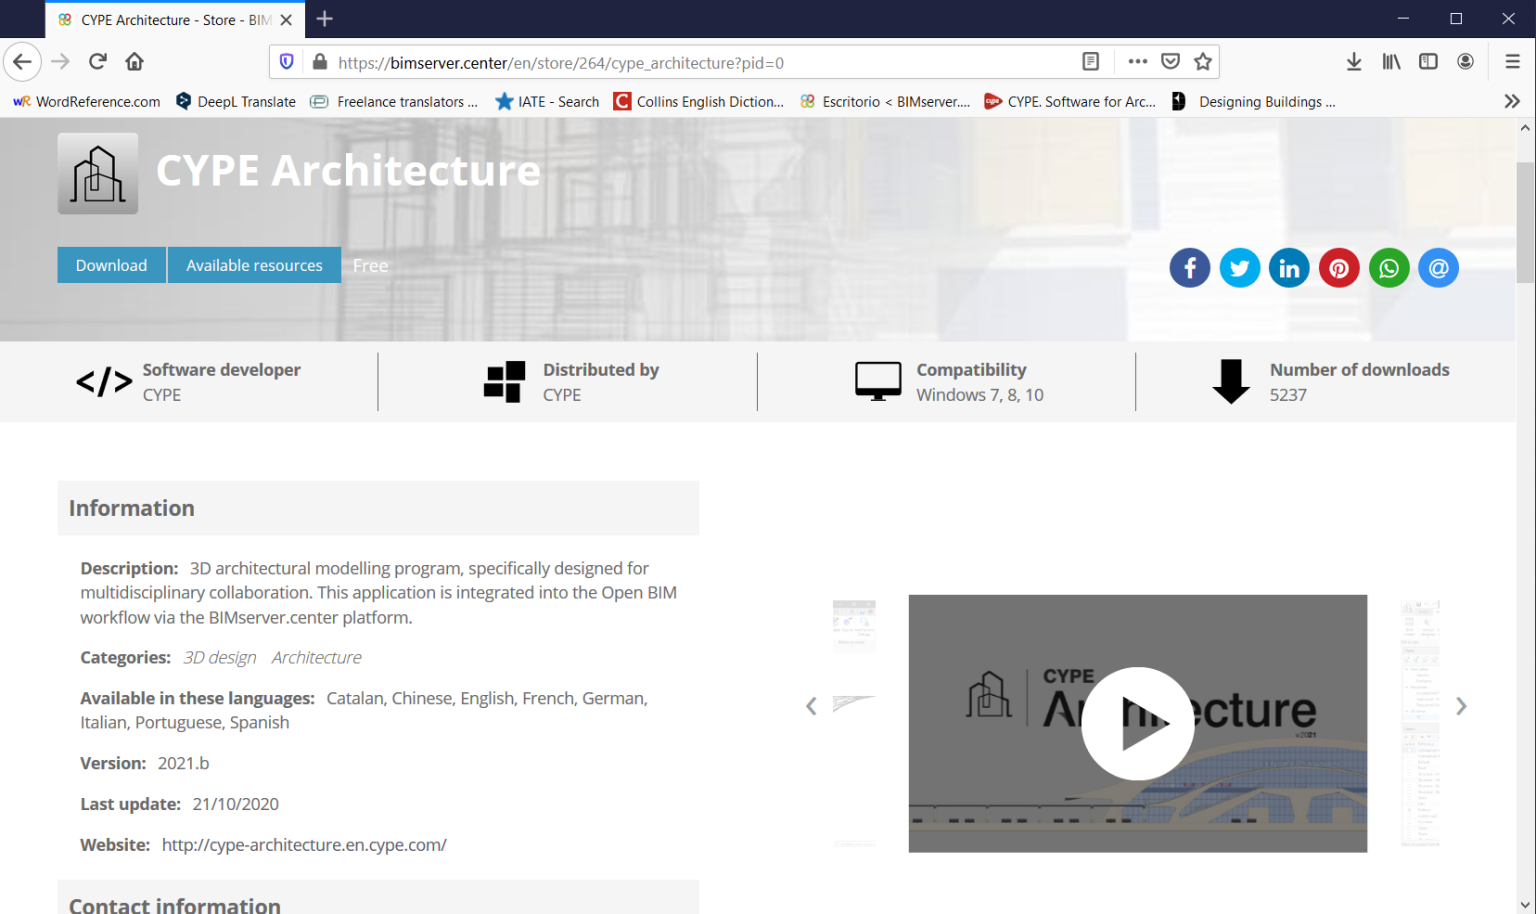Image resolution: width=1536 pixels, height=914 pixels.
Task: Share the page on Facebook
Action: click(1189, 267)
